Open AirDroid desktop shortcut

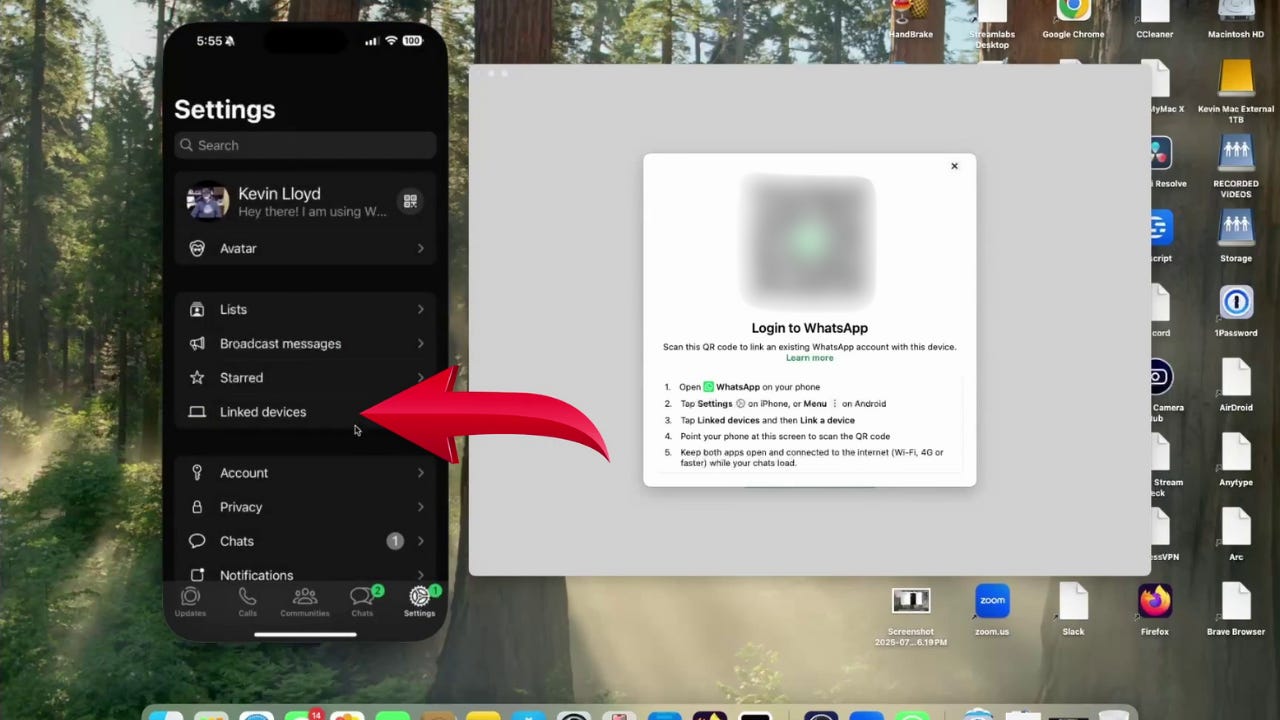point(1236,377)
